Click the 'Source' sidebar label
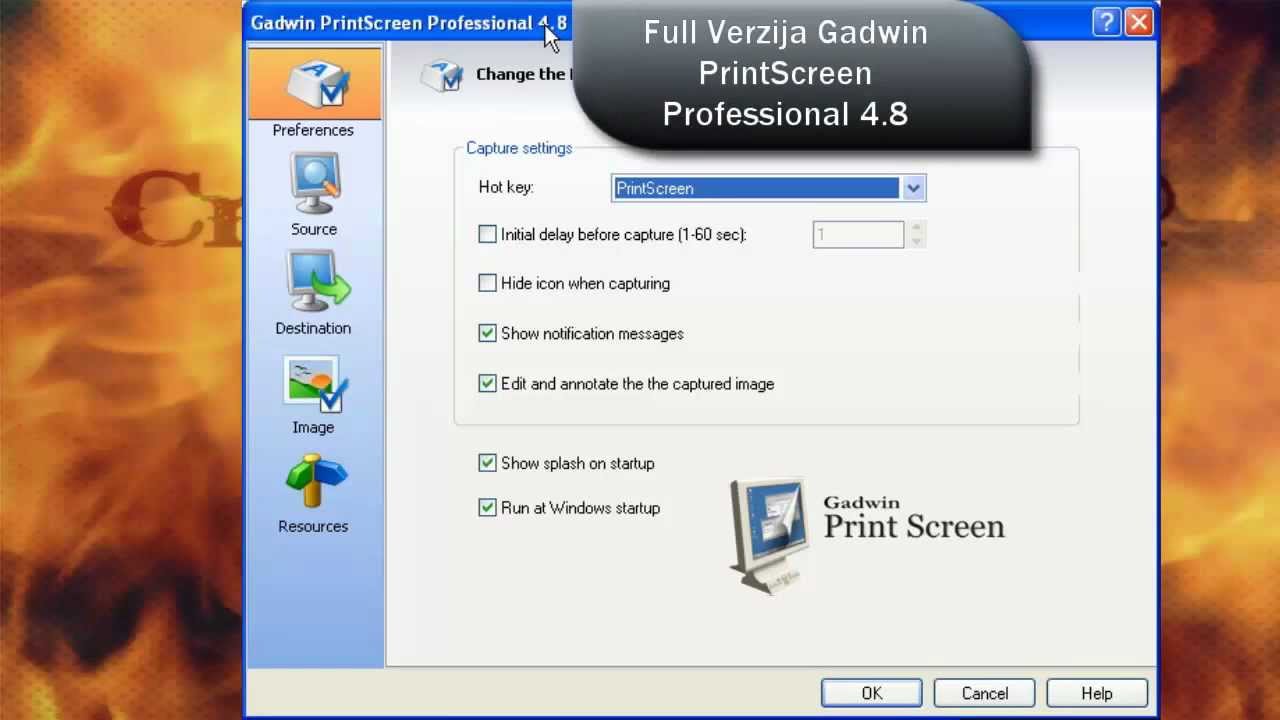1280x720 pixels. [x=314, y=229]
